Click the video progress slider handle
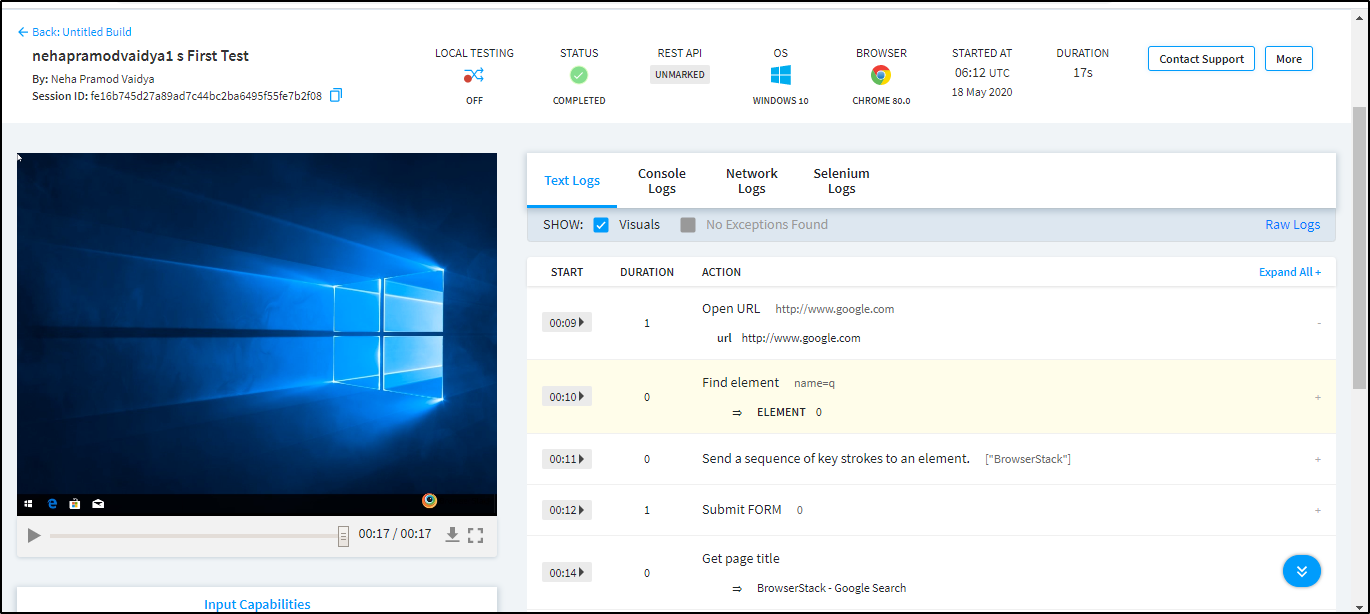Image resolution: width=1370 pixels, height=614 pixels. (x=343, y=536)
